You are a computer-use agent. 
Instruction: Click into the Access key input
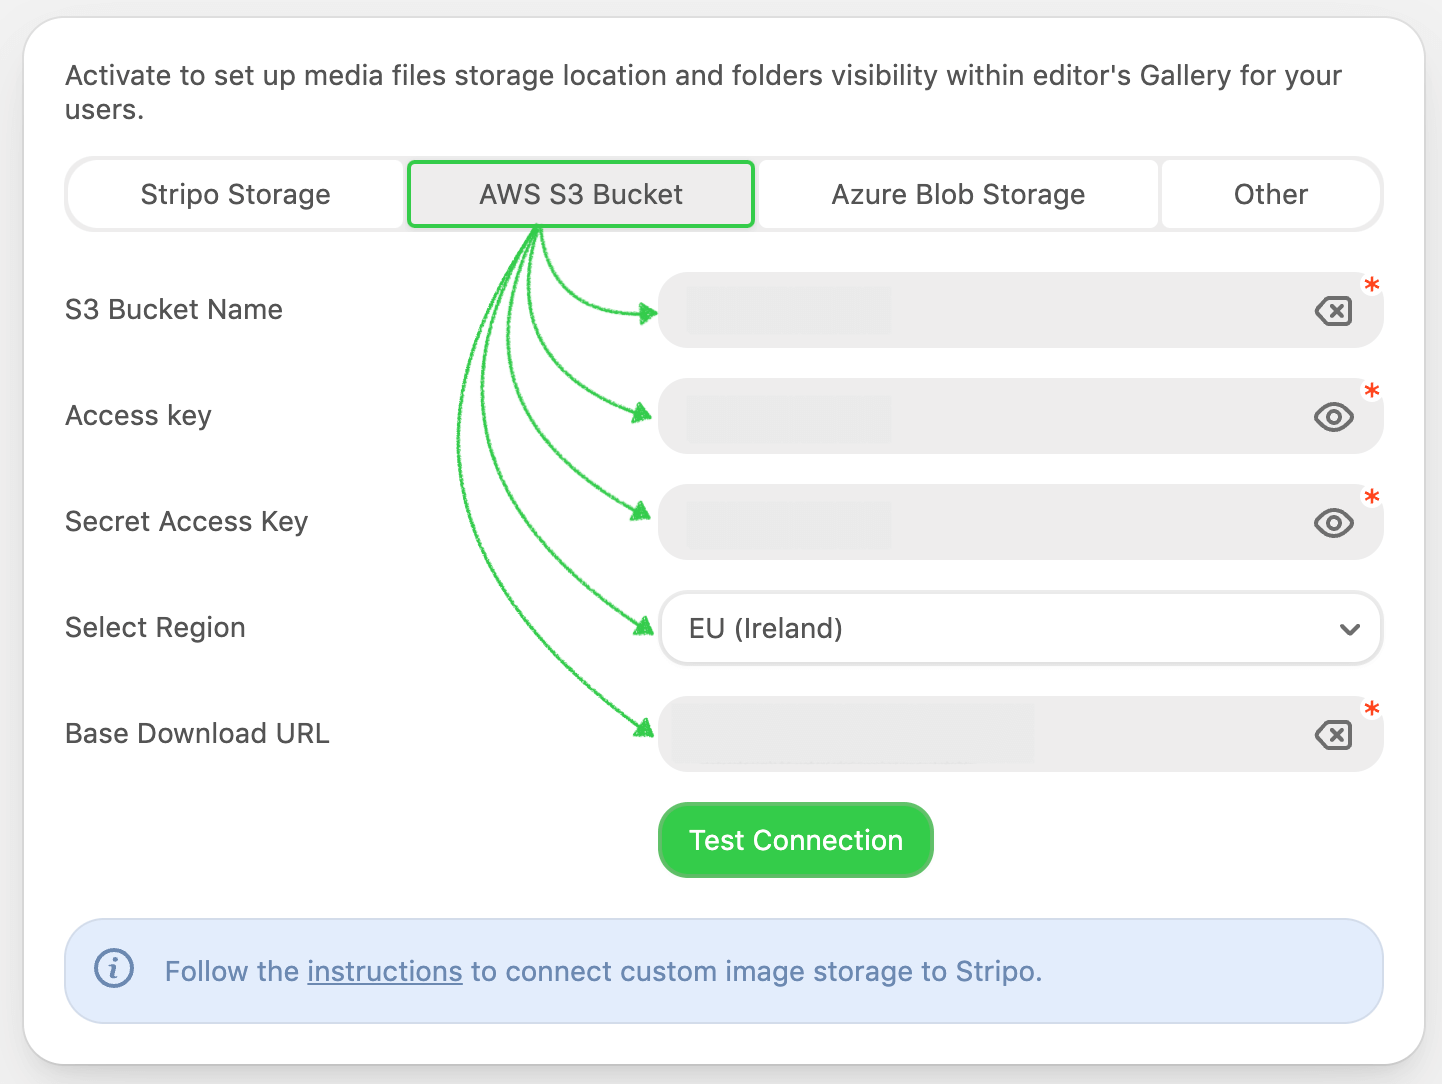click(980, 417)
